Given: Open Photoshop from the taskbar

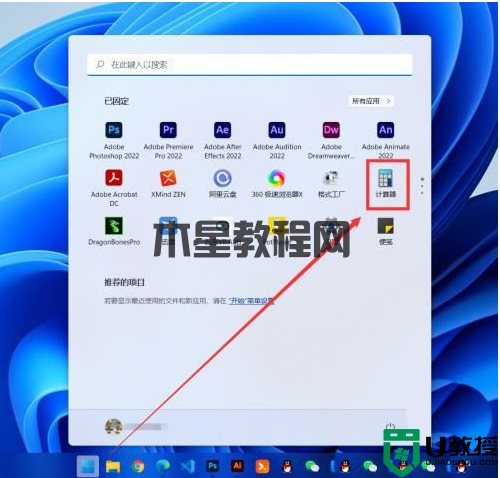Looking at the screenshot, I should [x=212, y=466].
